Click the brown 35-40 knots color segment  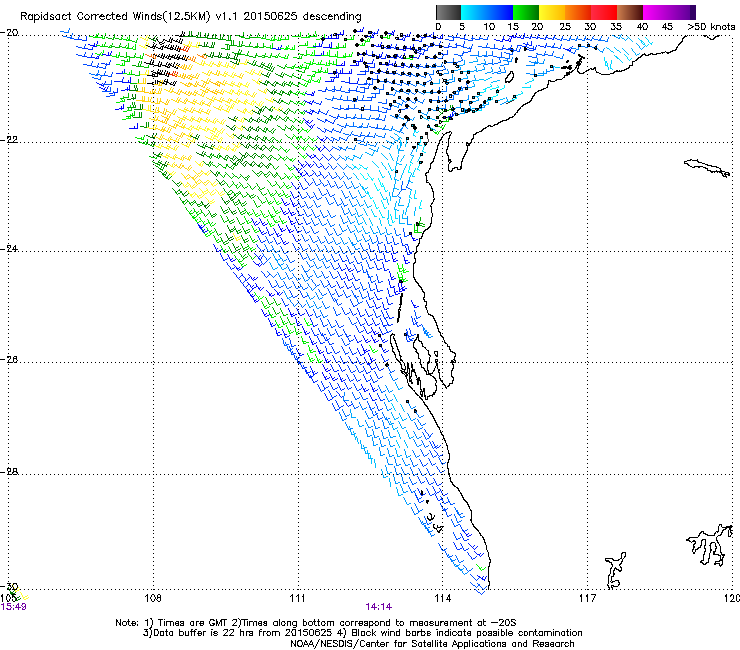pos(630,12)
